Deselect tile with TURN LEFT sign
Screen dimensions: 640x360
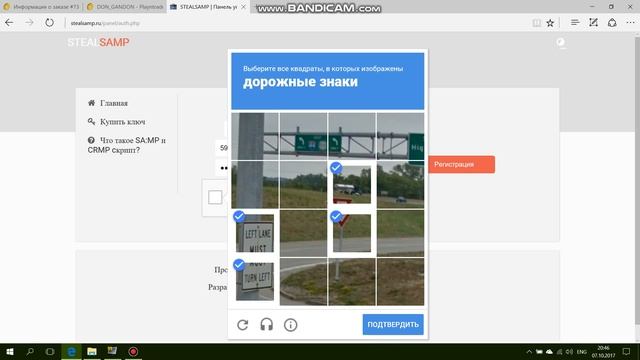coord(255,282)
